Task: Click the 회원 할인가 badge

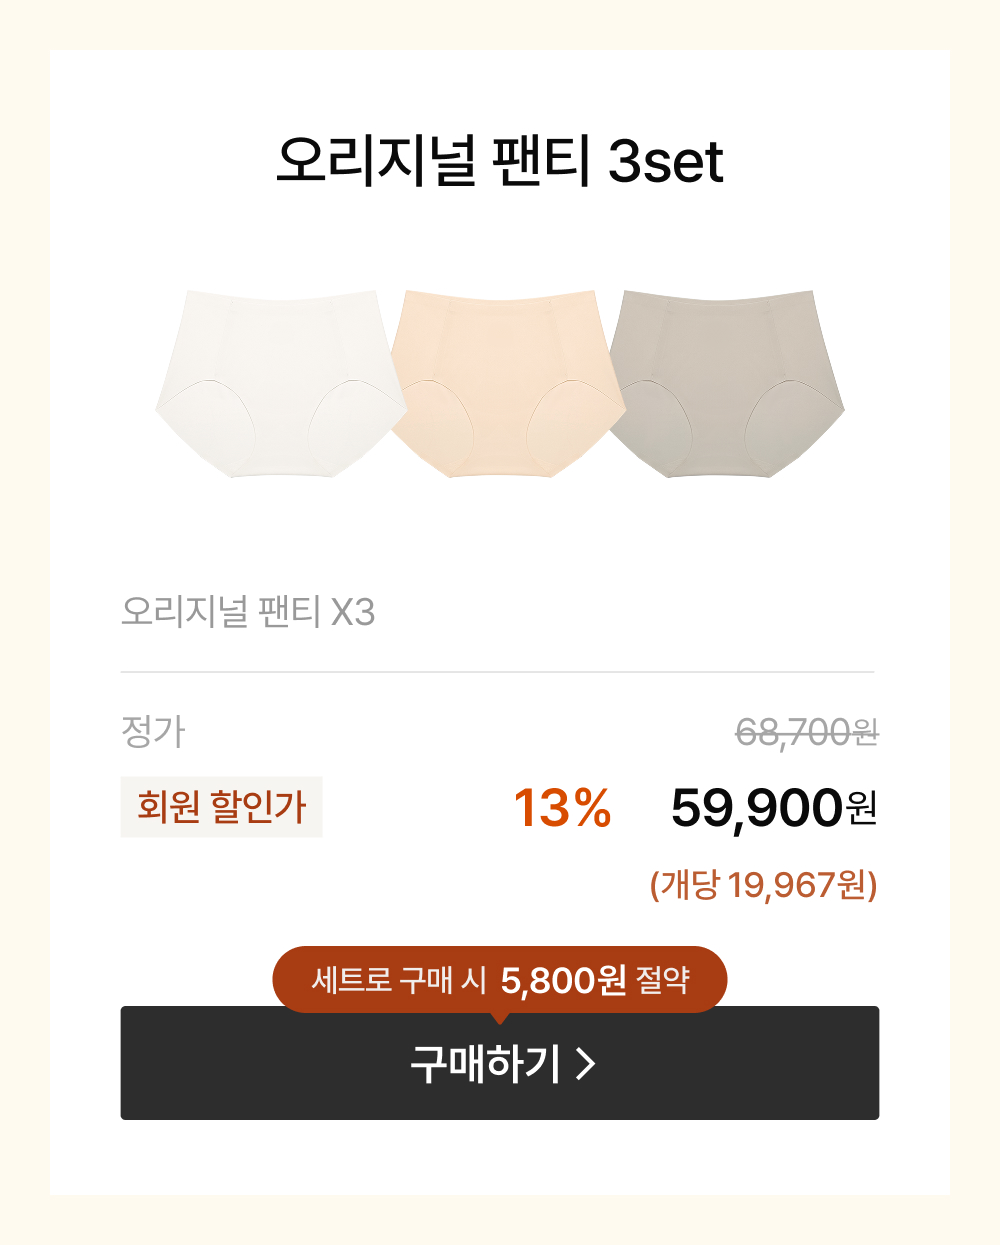Action: pyautogui.click(x=221, y=807)
